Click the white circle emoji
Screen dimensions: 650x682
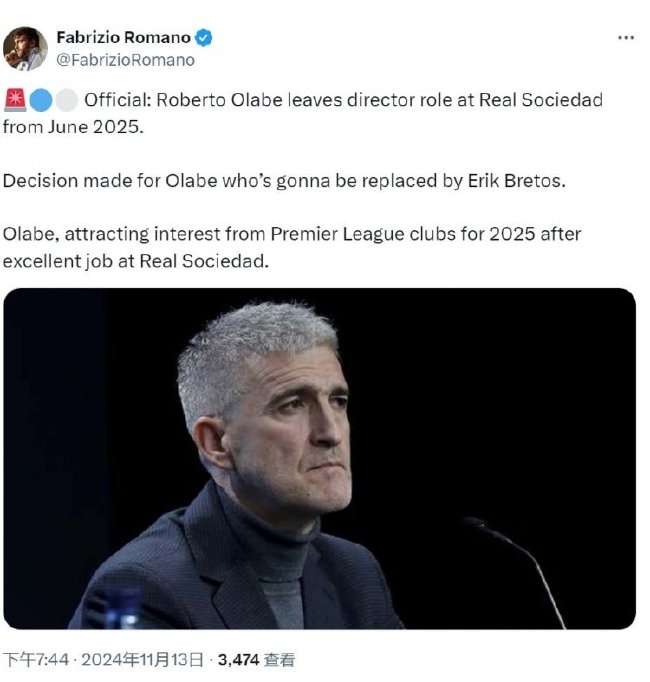click(x=67, y=100)
